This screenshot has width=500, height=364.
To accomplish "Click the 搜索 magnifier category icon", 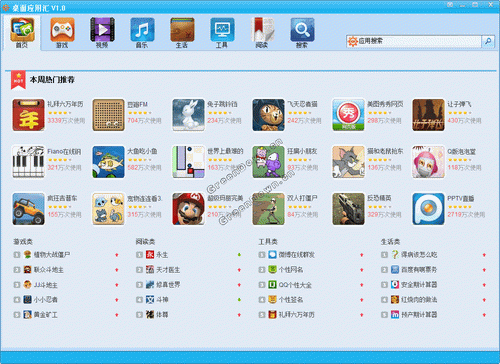I will (x=302, y=33).
